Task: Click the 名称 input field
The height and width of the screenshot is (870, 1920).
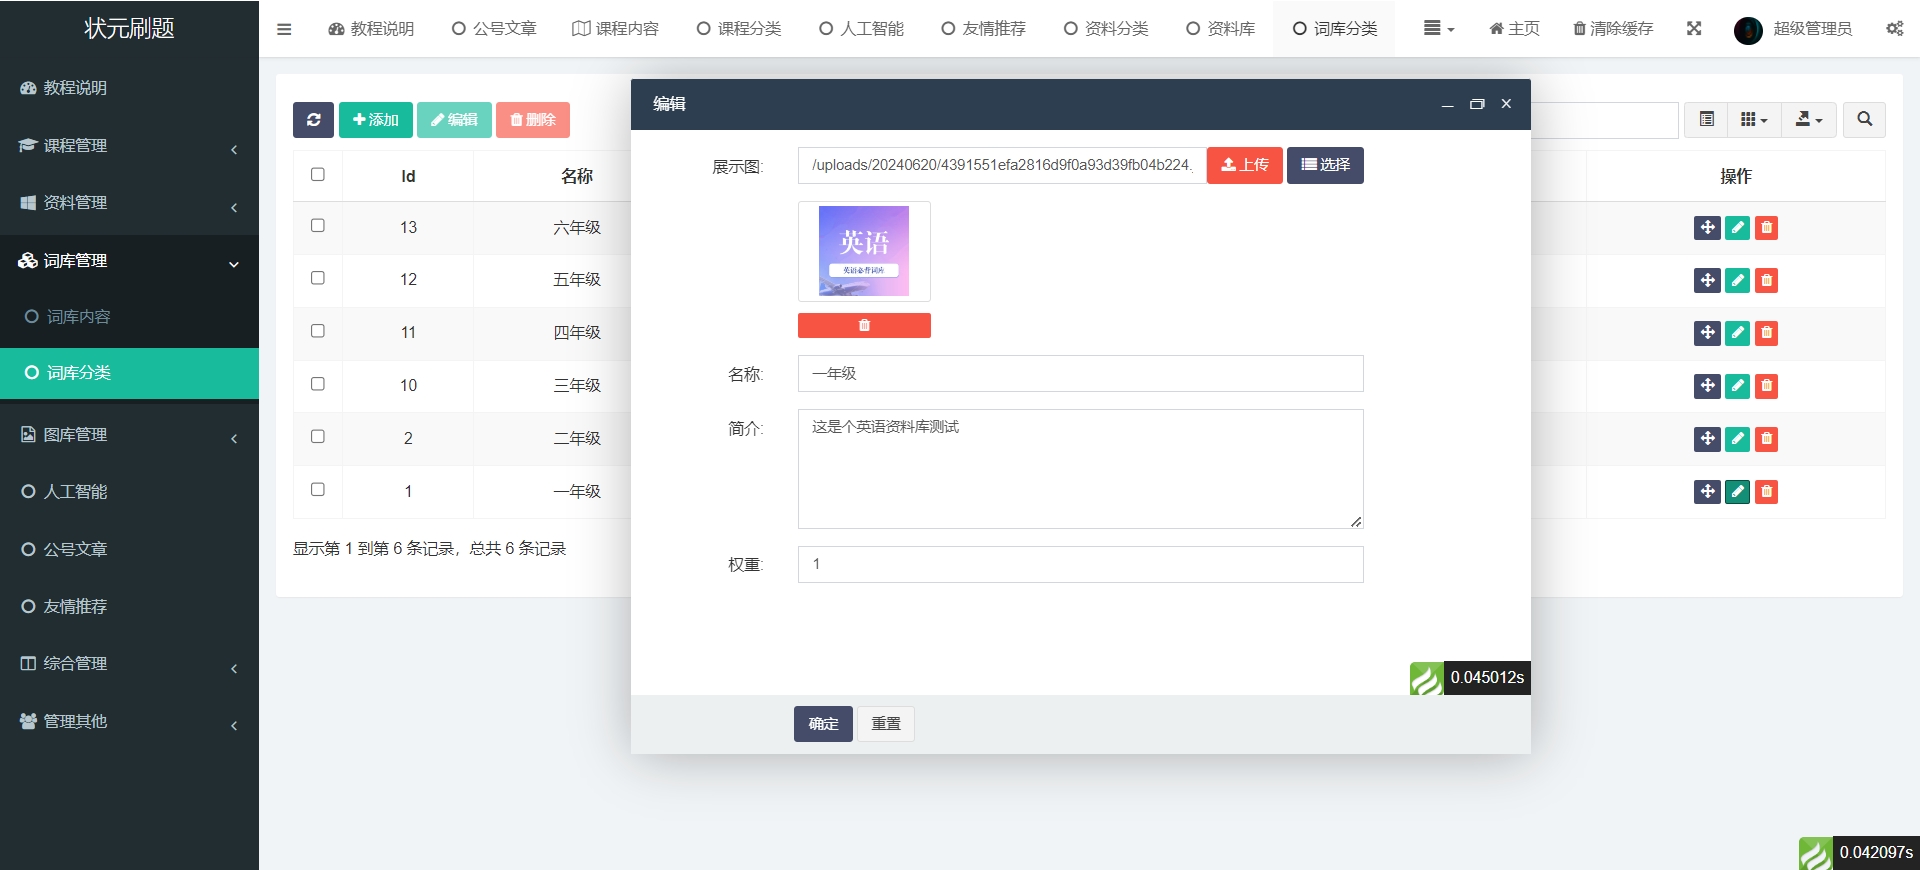Action: point(1080,374)
